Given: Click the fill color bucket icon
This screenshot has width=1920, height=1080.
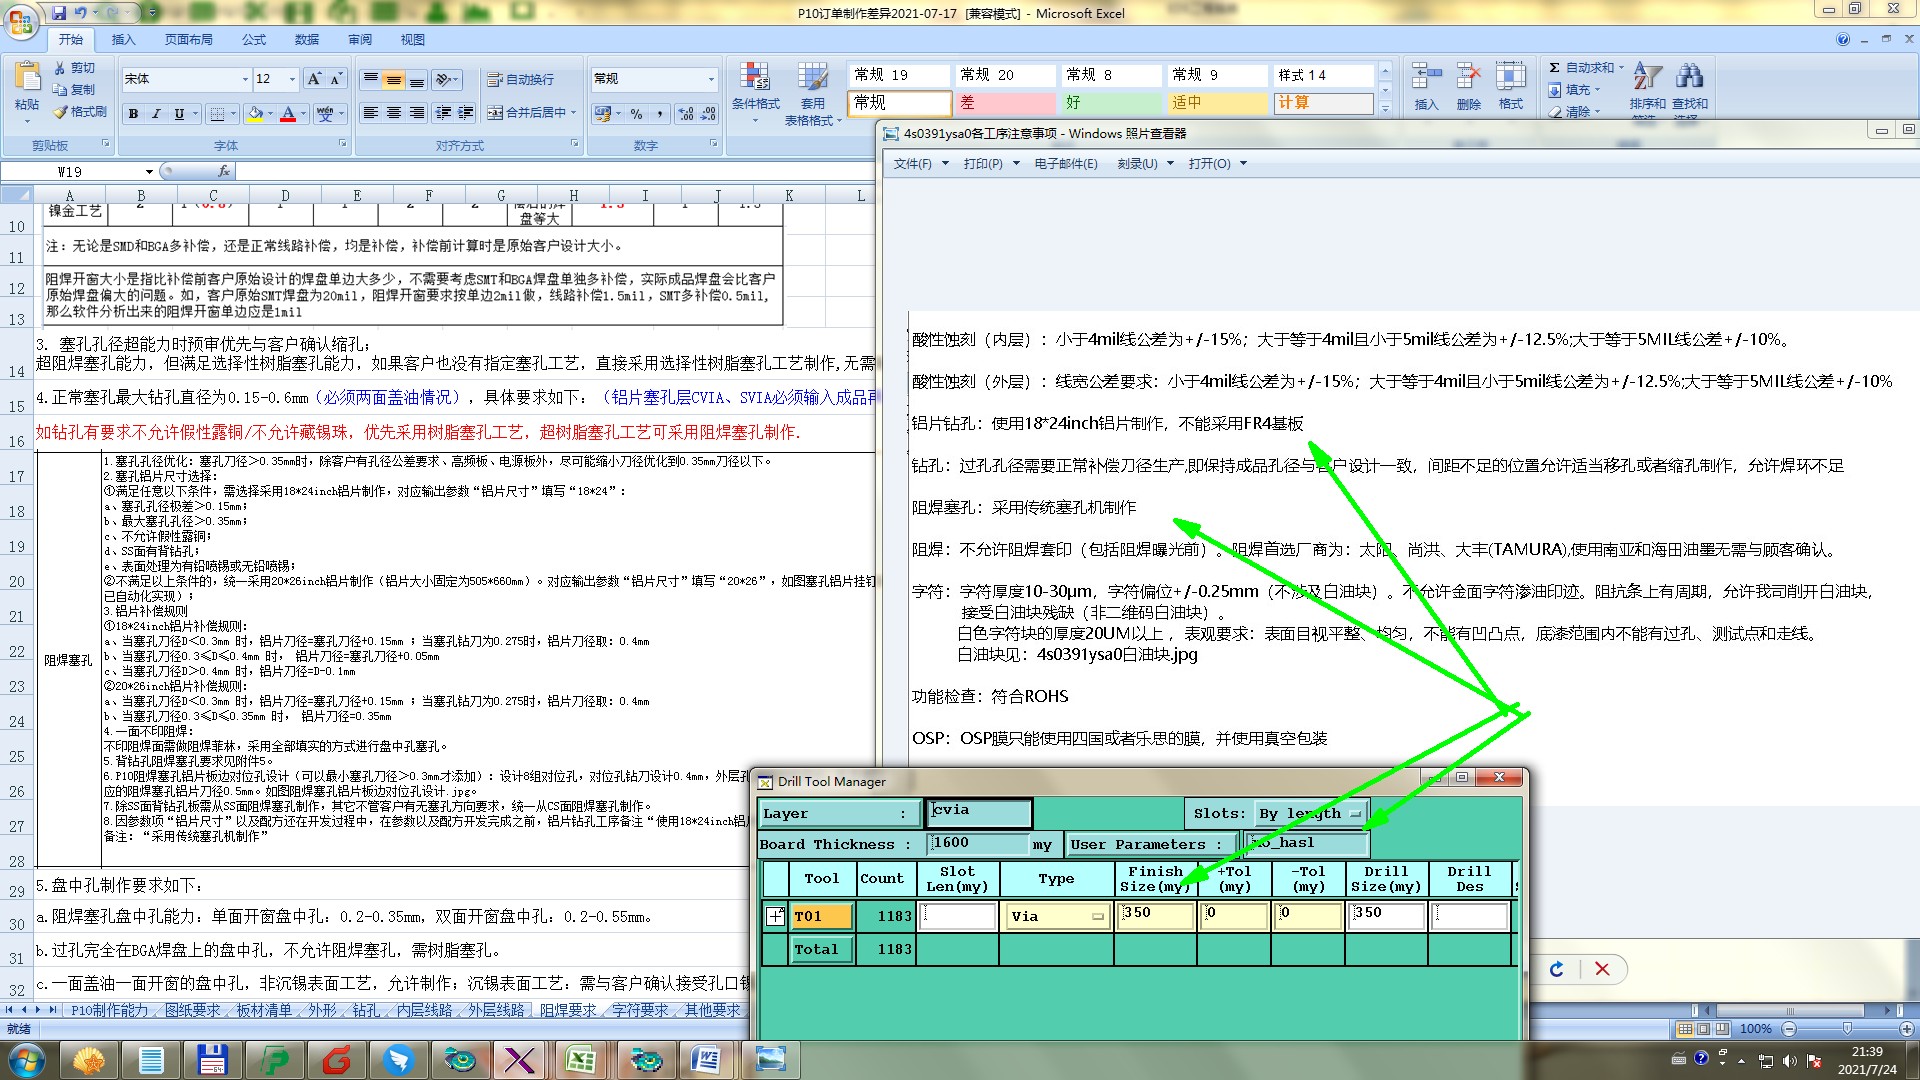Looking at the screenshot, I should 256,114.
